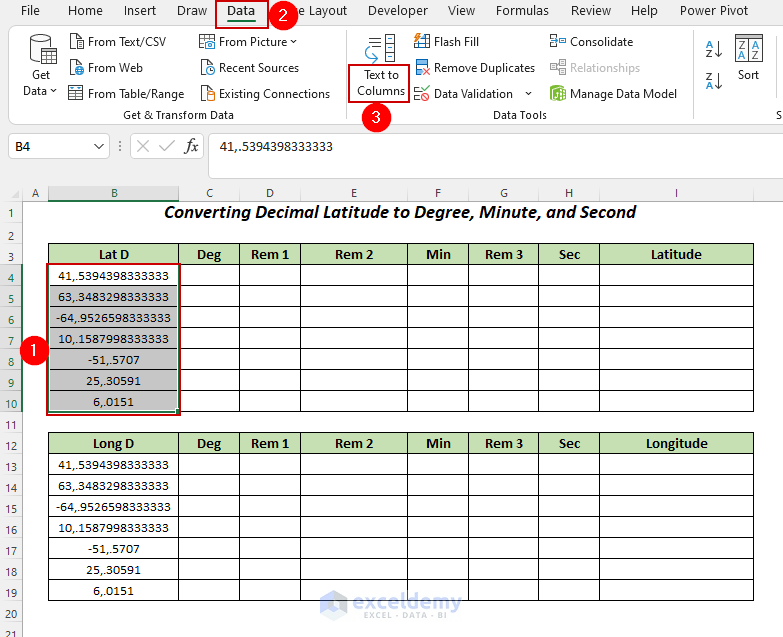Open the Name Box dropdown
Screen dimensions: 783x637
coord(99,147)
